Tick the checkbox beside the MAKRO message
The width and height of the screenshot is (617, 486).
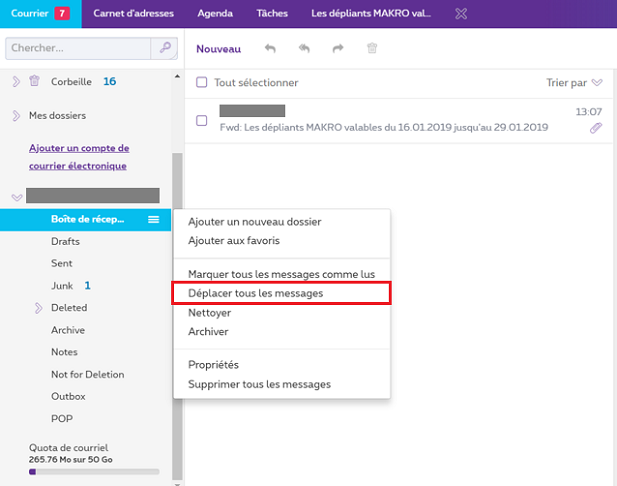tap(201, 120)
